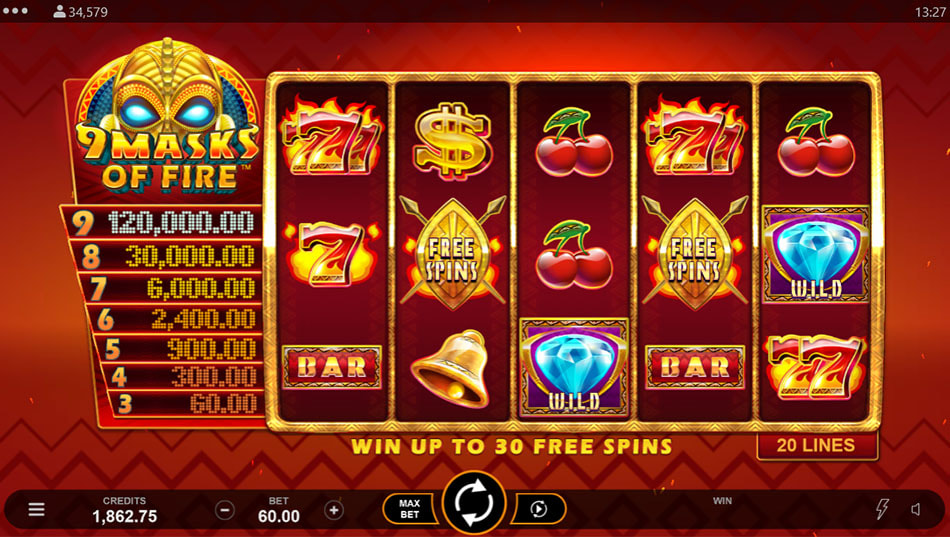Click the single flaming 7 symbol
Viewport: 950px width, 537px height.
coord(331,253)
